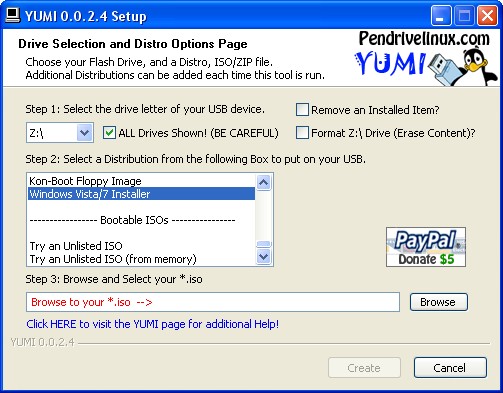Enable Remove an Installed Item checkbox
This screenshot has width=503, height=393.
pos(302,110)
